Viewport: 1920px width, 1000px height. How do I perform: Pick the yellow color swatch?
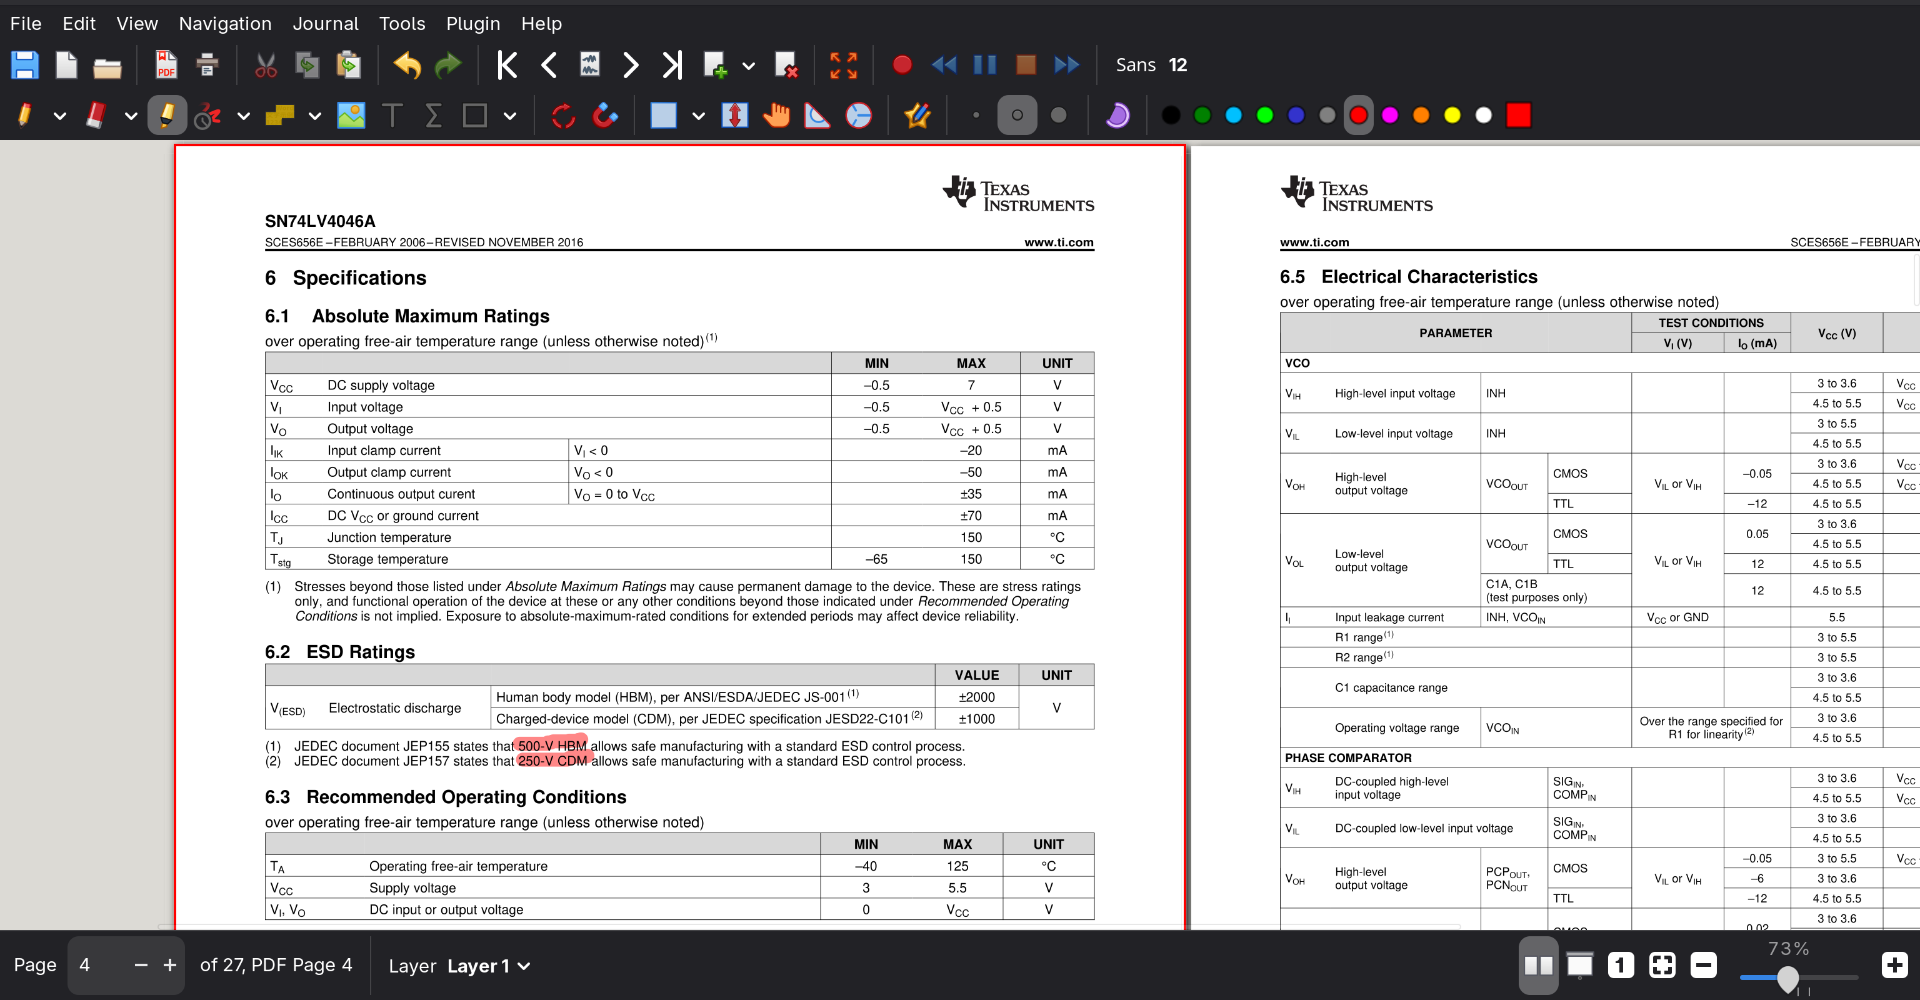1452,116
